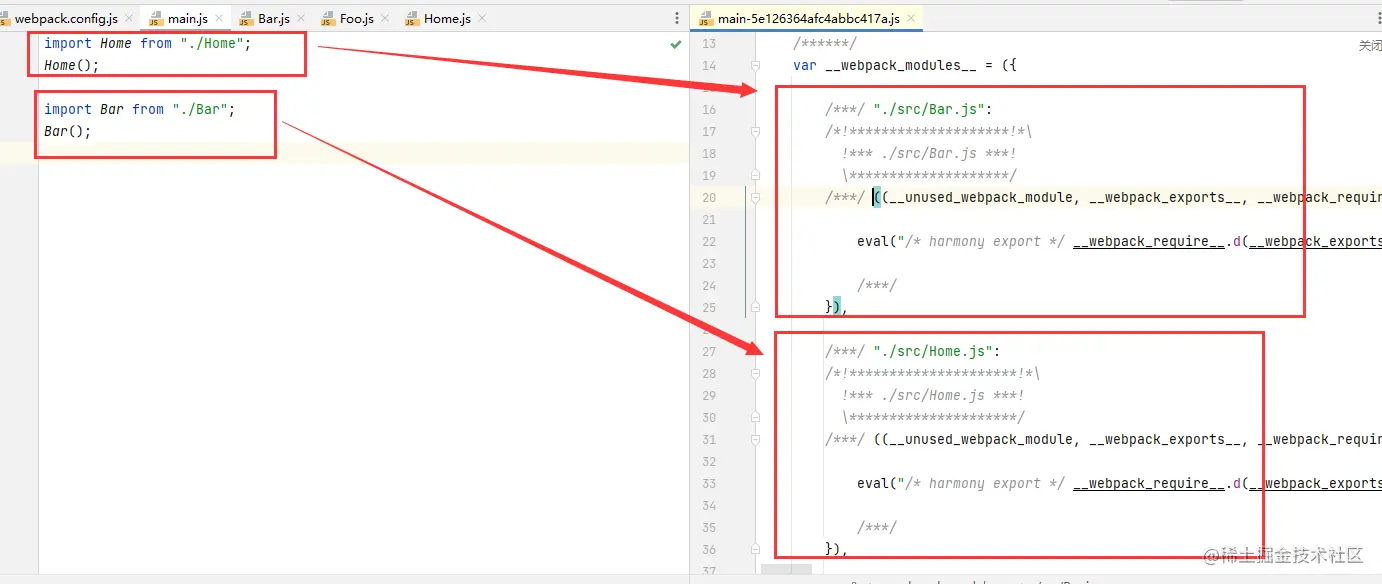Click the JS icon on main-5e126364afc4abbc417a.js tab
The width and height of the screenshot is (1382, 584).
[x=706, y=18]
